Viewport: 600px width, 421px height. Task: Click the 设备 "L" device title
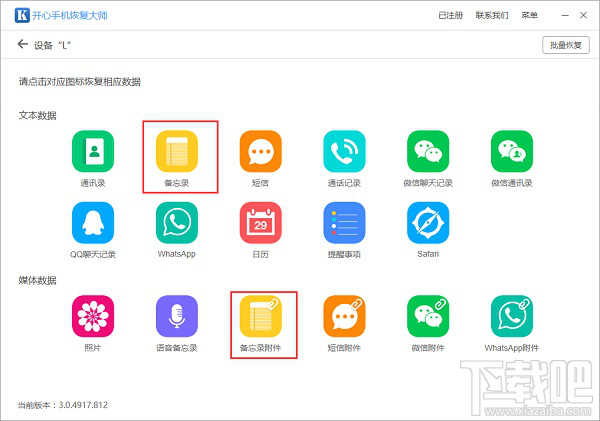tap(52, 45)
